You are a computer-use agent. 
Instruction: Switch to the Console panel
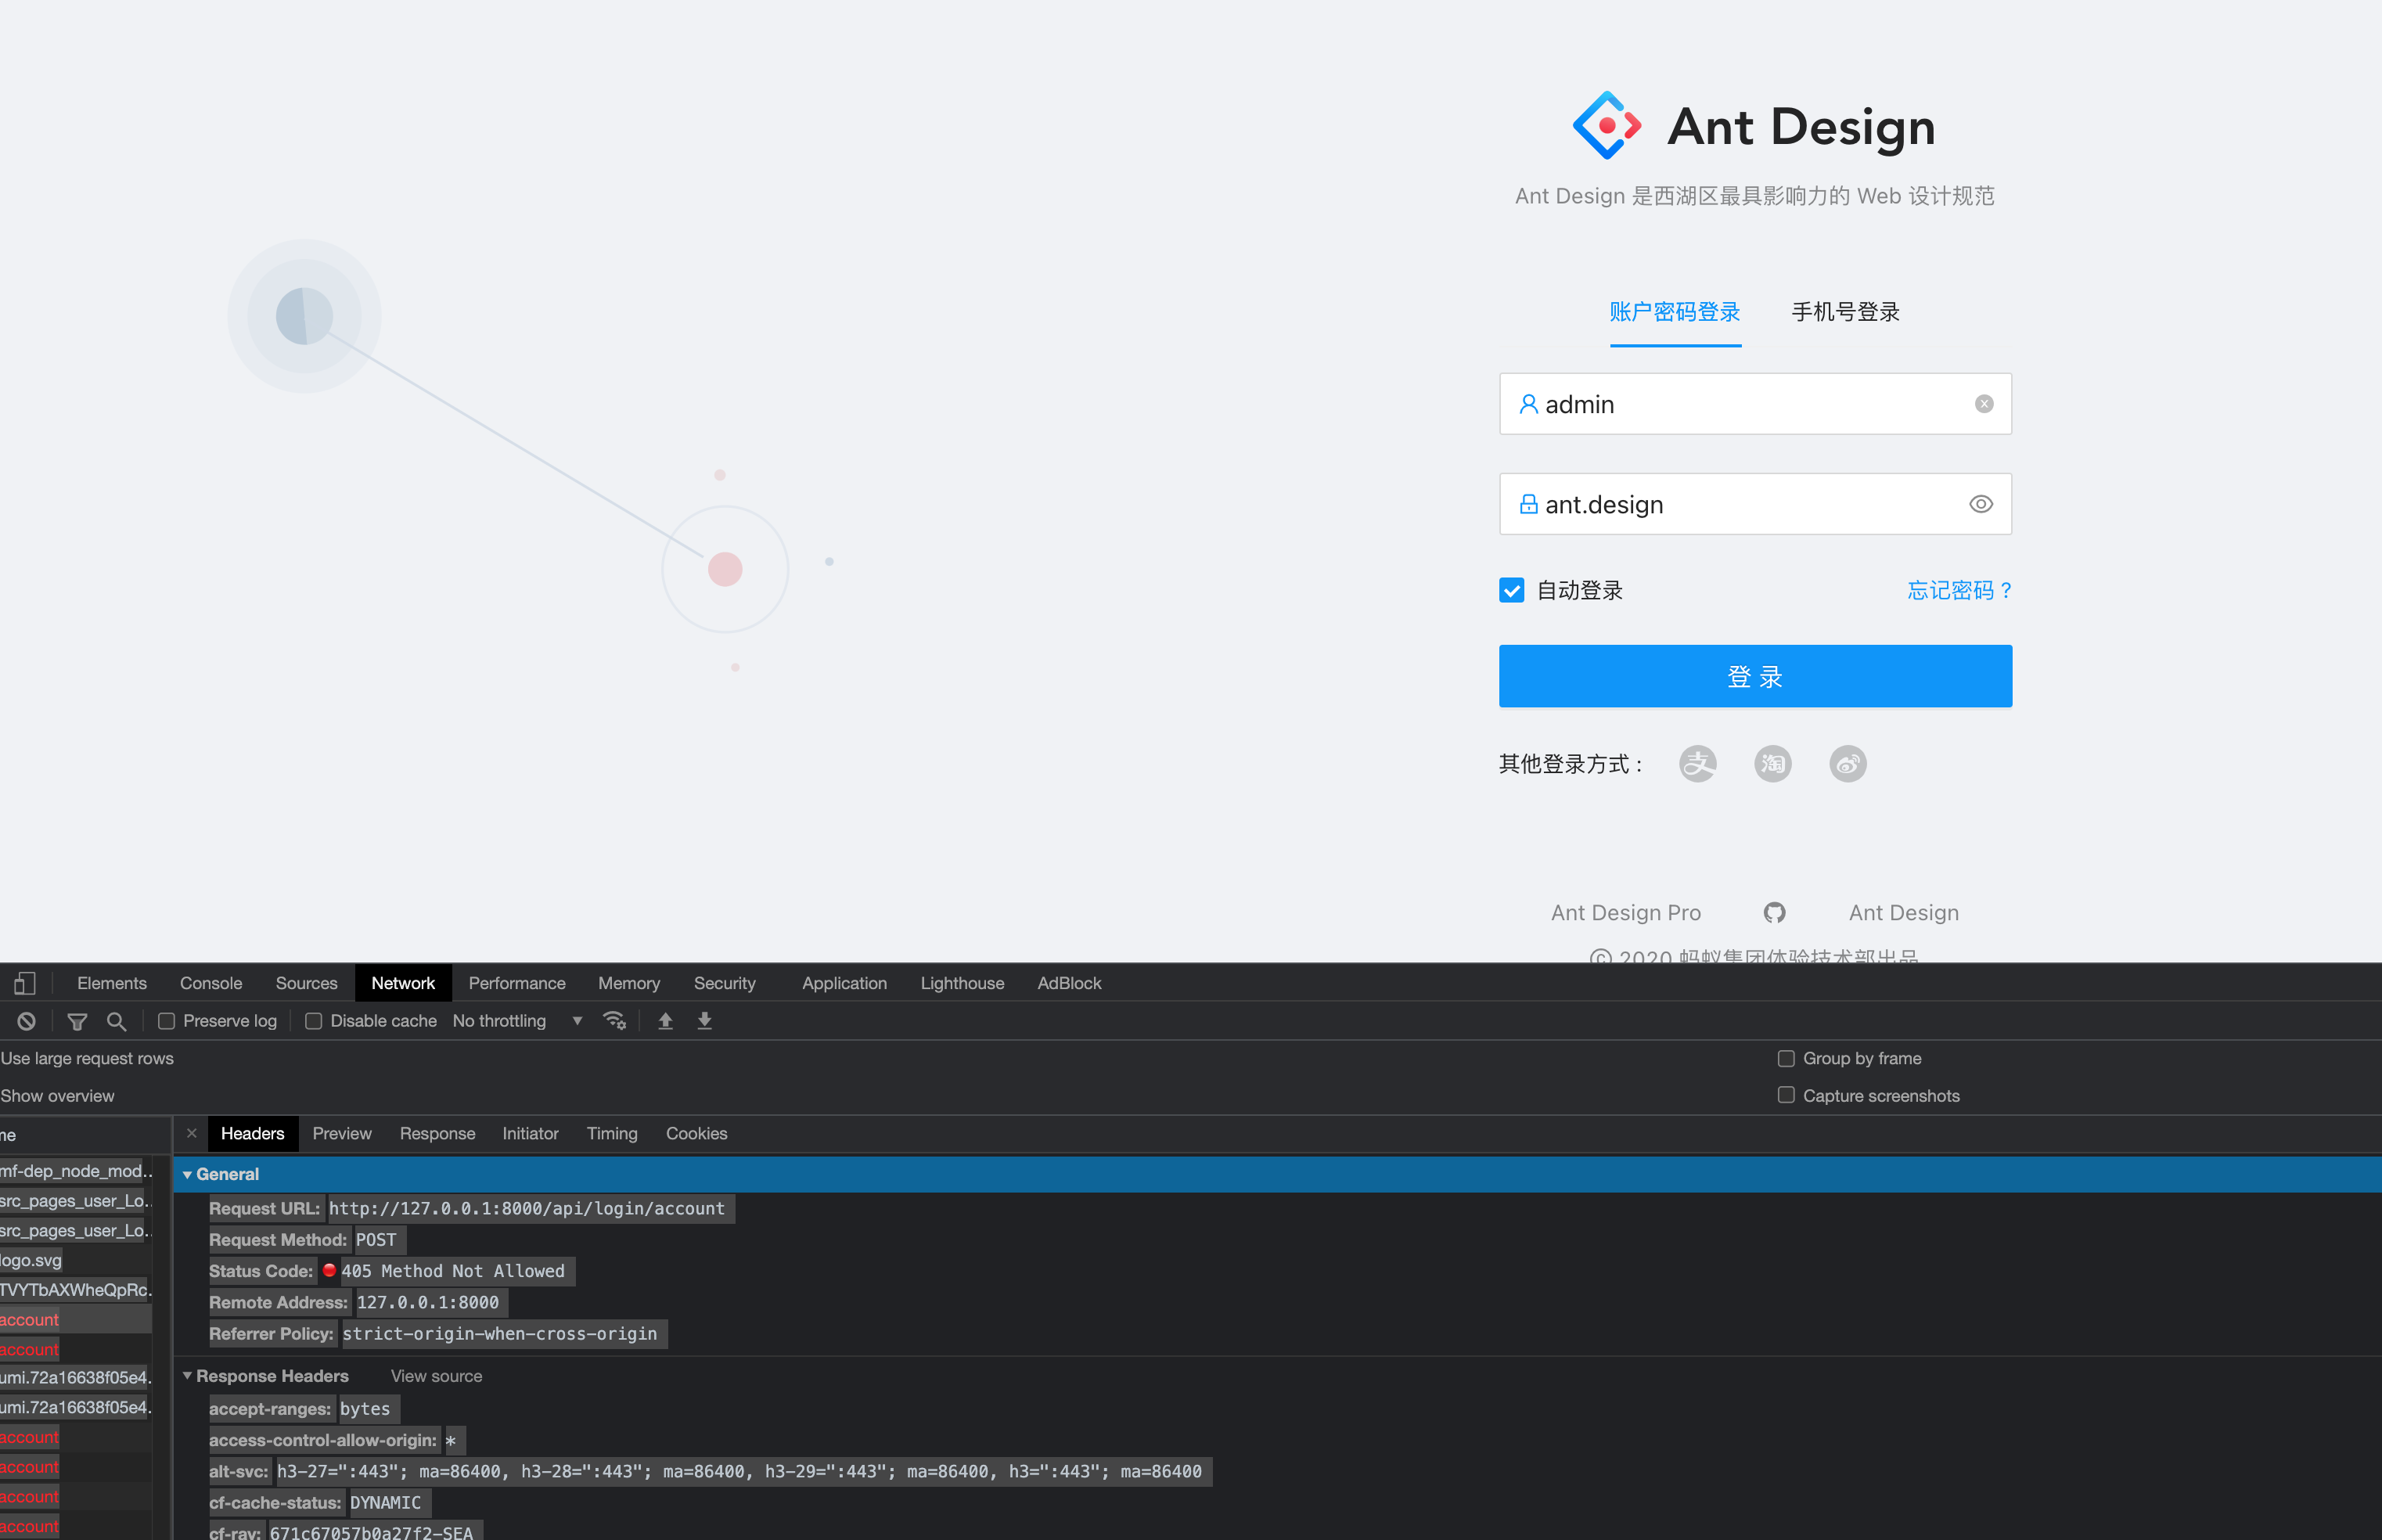(x=210, y=983)
